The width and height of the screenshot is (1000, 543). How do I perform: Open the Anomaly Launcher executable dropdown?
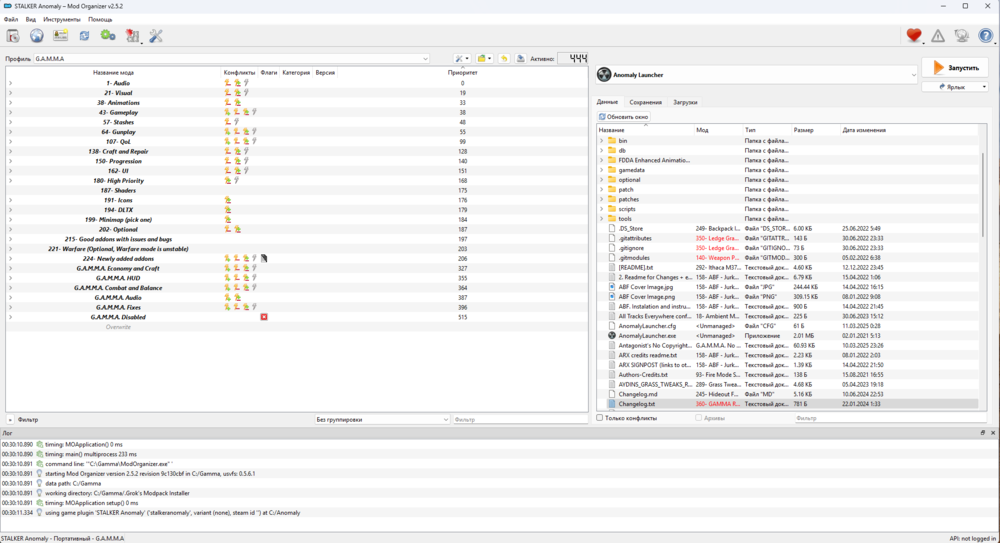[x=756, y=74]
